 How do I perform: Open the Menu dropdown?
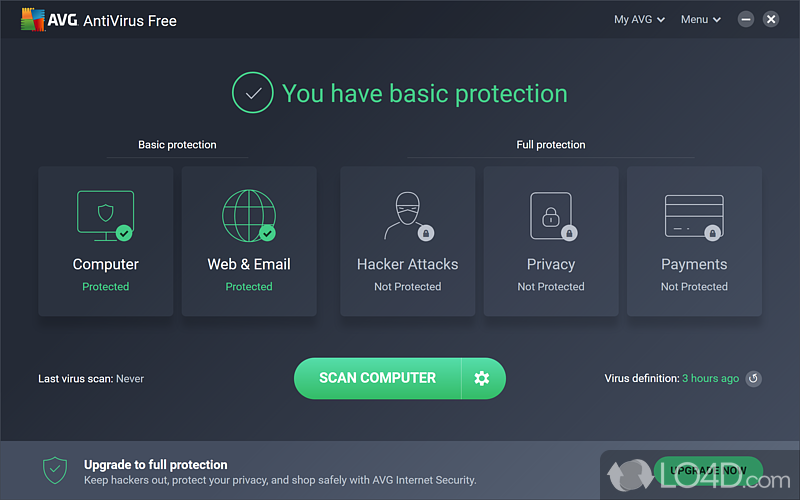click(x=701, y=19)
